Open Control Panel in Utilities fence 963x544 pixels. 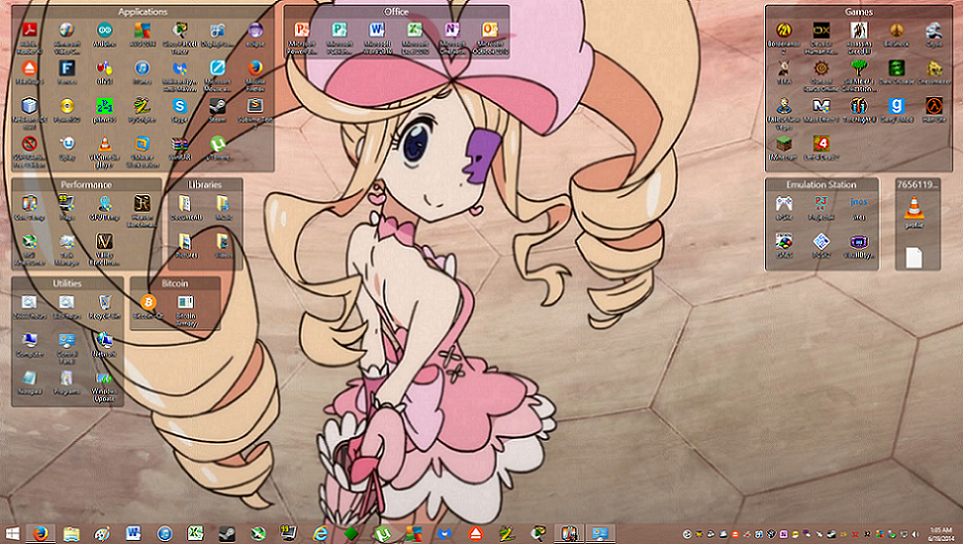pos(67,340)
